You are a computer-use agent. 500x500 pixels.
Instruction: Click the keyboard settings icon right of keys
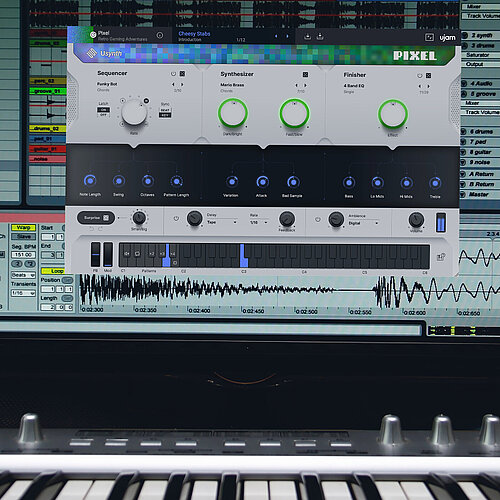pyautogui.click(x=441, y=257)
